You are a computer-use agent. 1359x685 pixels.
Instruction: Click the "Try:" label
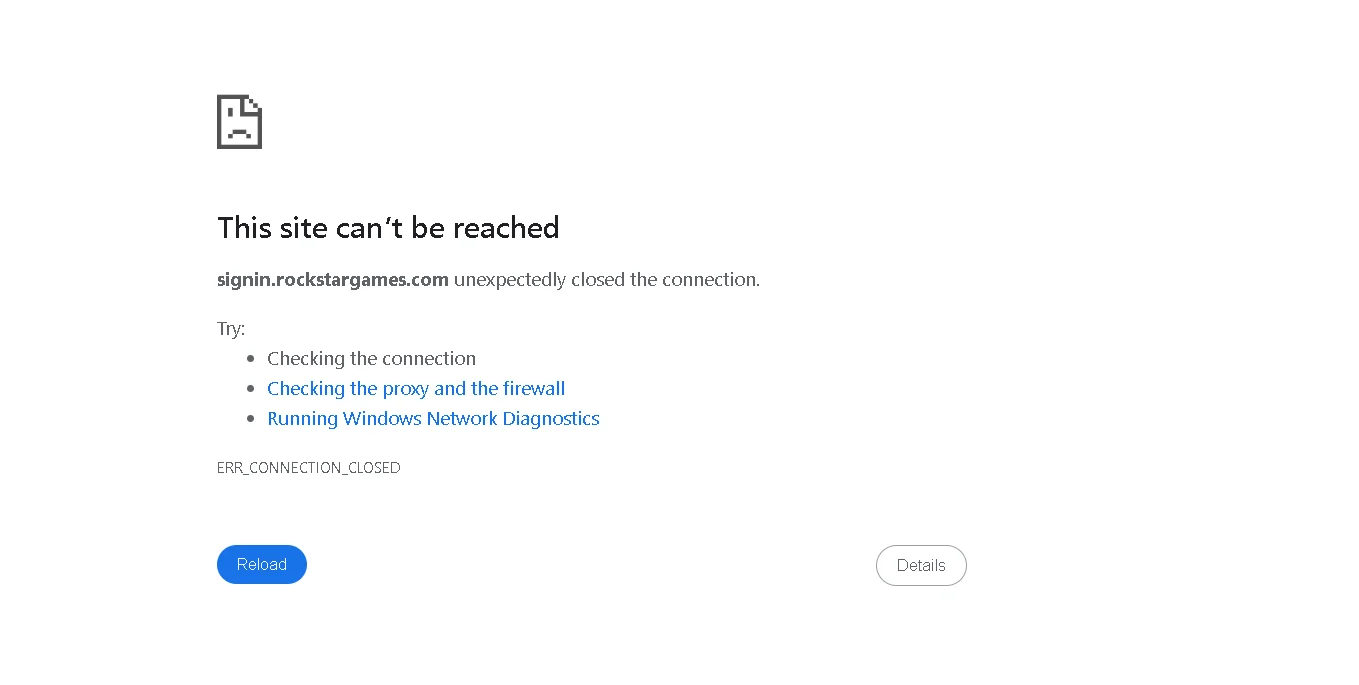231,329
